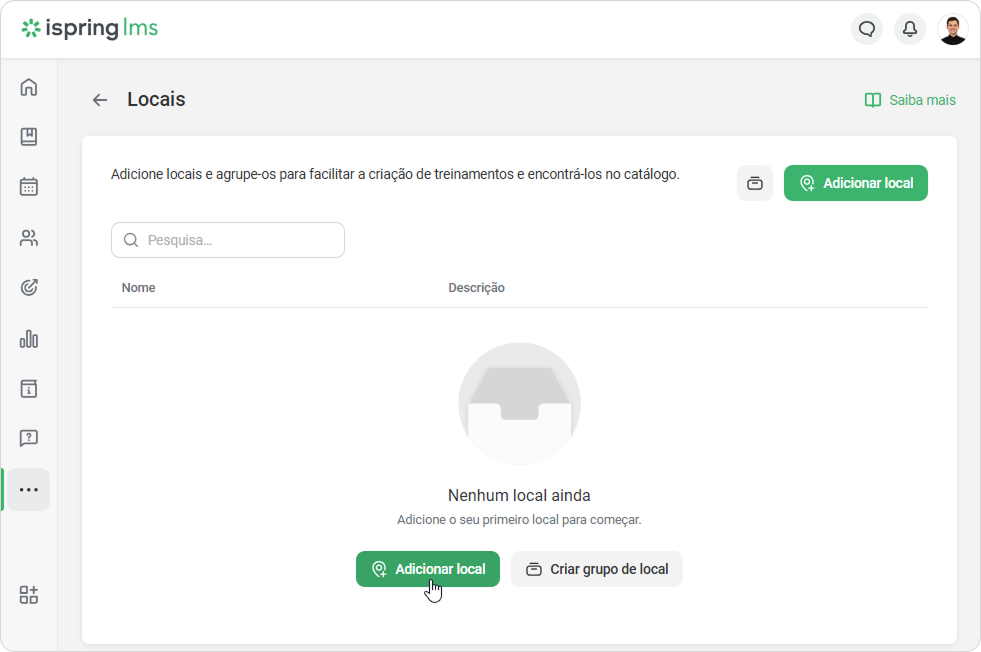Open the bar chart reports icon
Screen dimensions: 981x652
tap(29, 339)
